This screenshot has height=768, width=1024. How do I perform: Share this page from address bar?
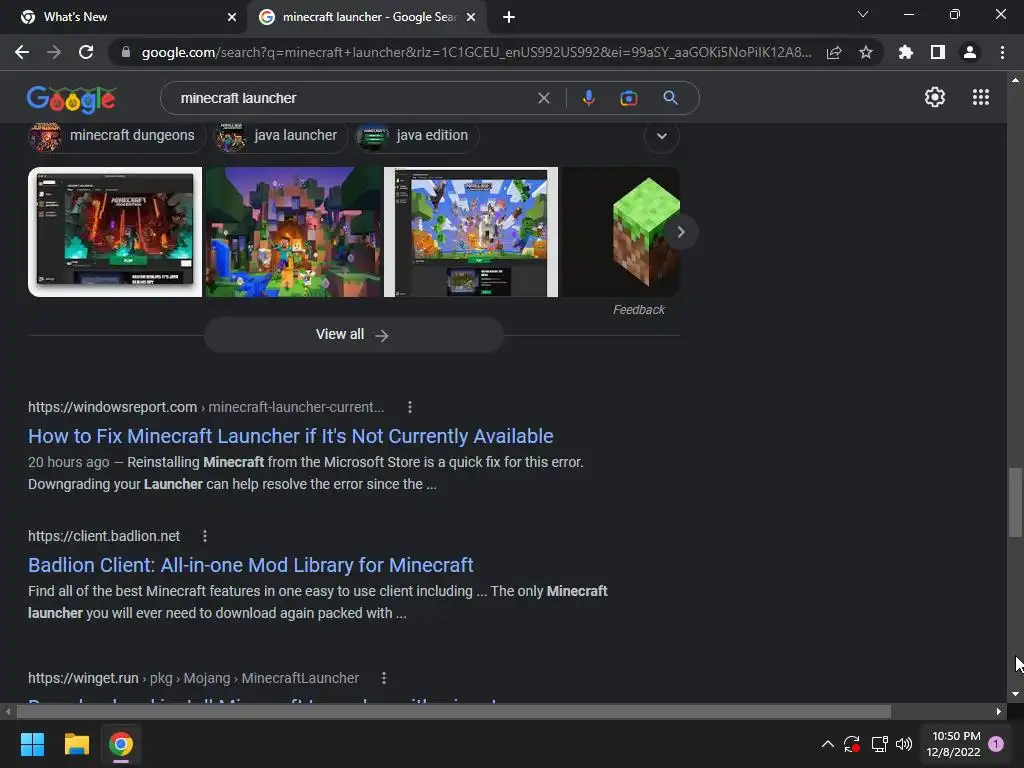click(834, 52)
